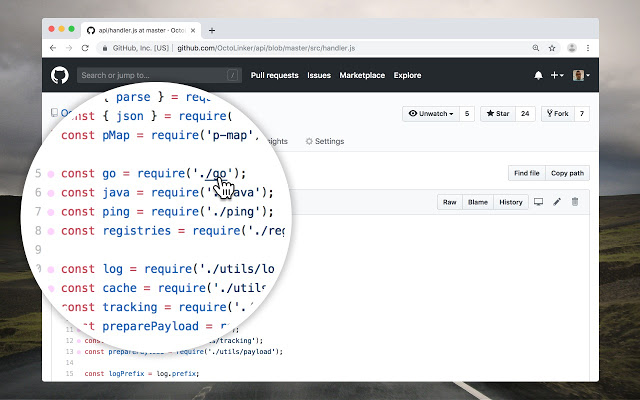
Task: Expand the plus create-new dropdown
Action: [x=557, y=75]
